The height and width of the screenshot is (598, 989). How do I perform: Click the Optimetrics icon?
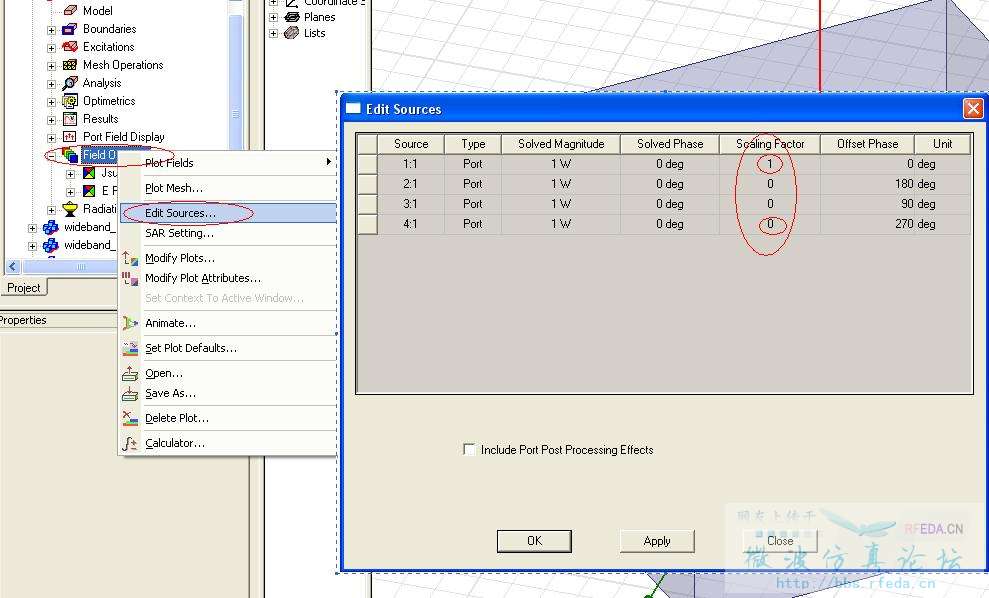pos(70,101)
